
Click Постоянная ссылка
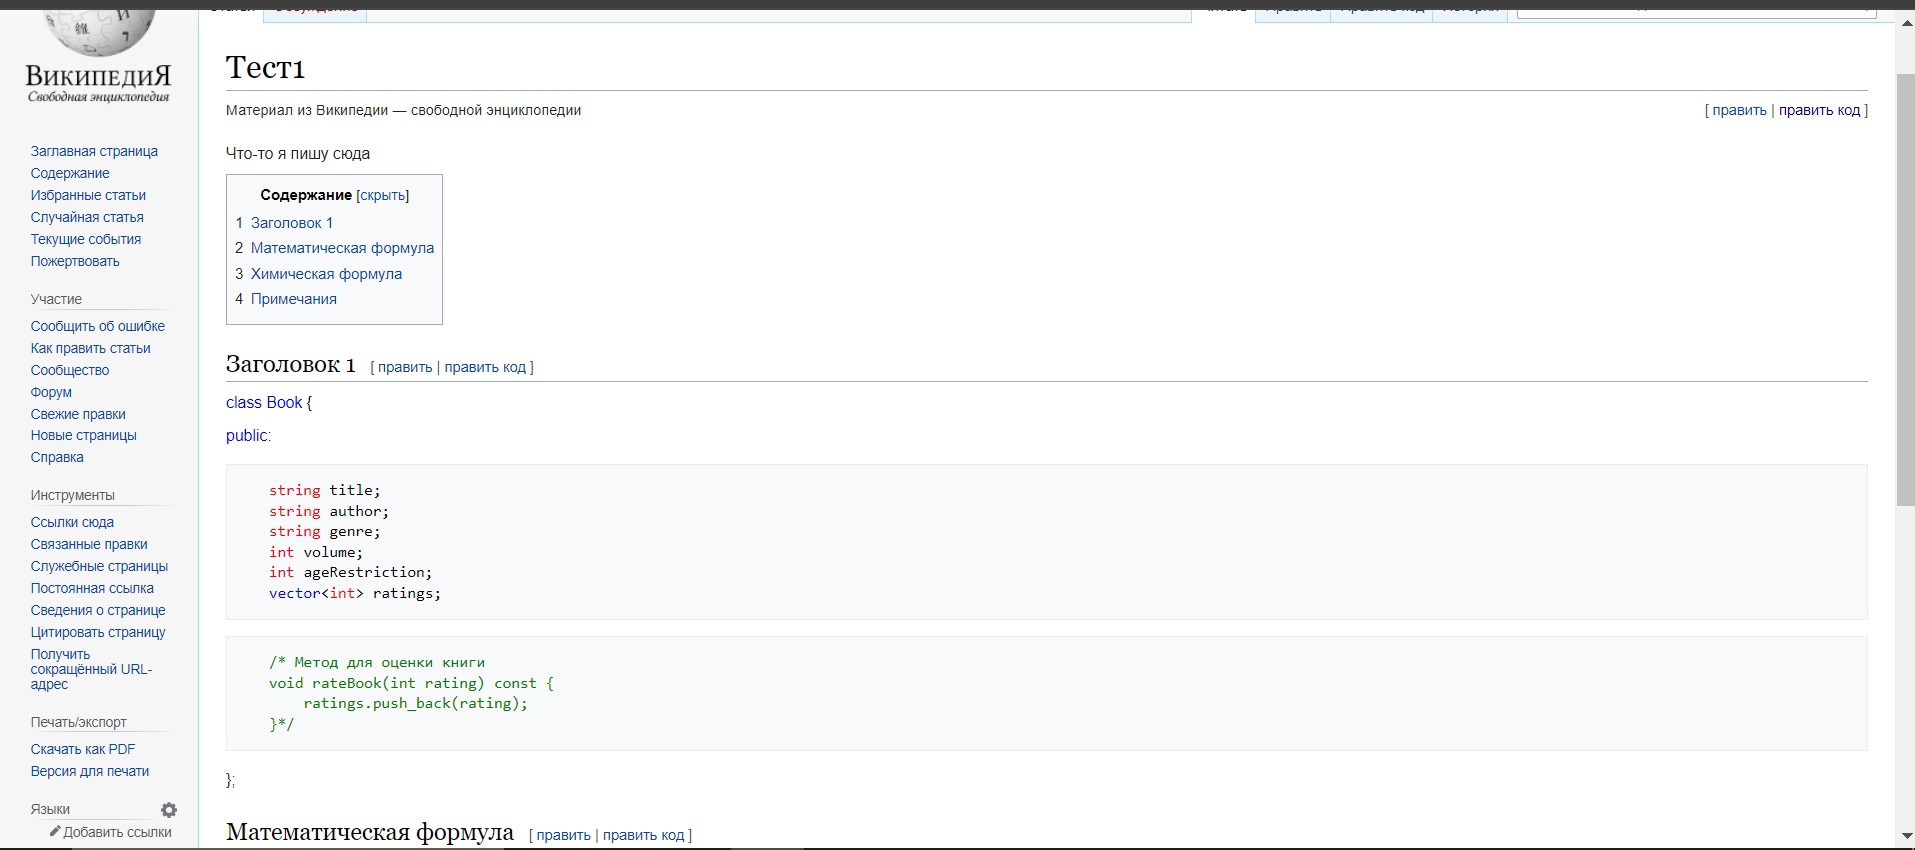92,588
